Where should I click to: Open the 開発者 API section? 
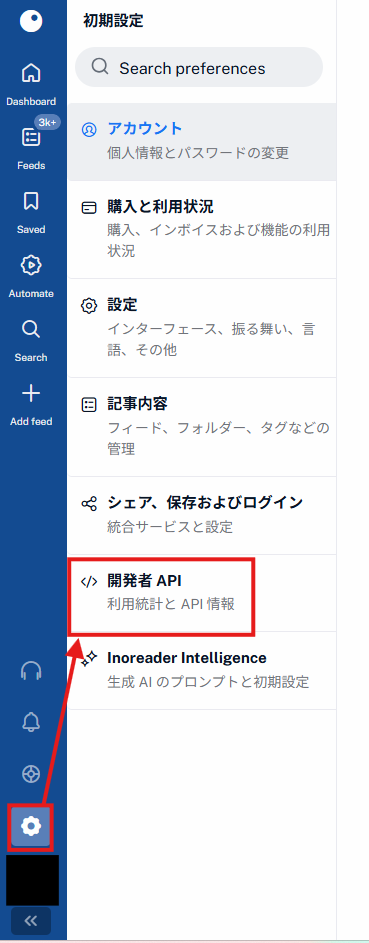[203, 594]
